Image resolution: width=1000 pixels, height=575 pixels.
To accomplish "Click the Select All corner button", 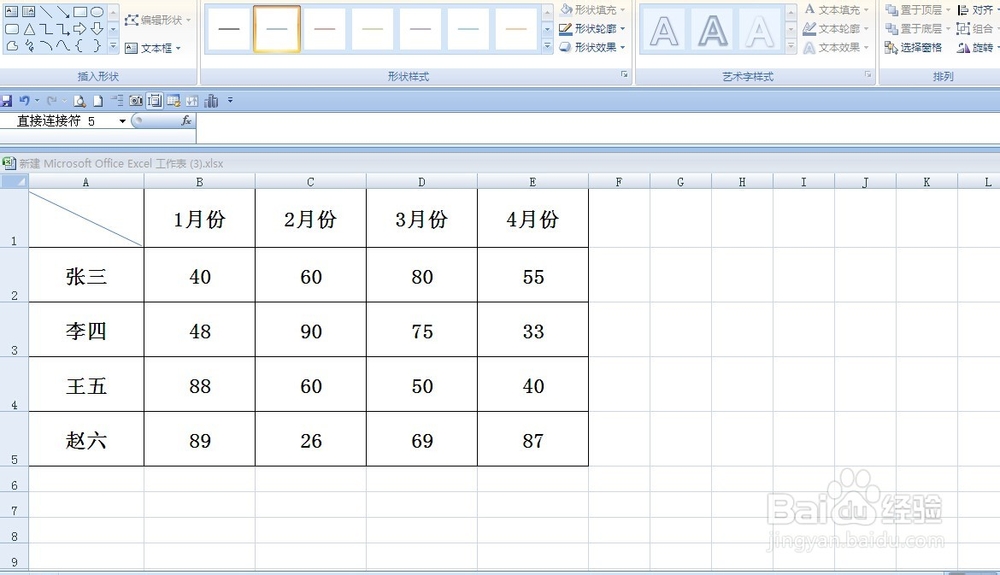I will click(14, 182).
